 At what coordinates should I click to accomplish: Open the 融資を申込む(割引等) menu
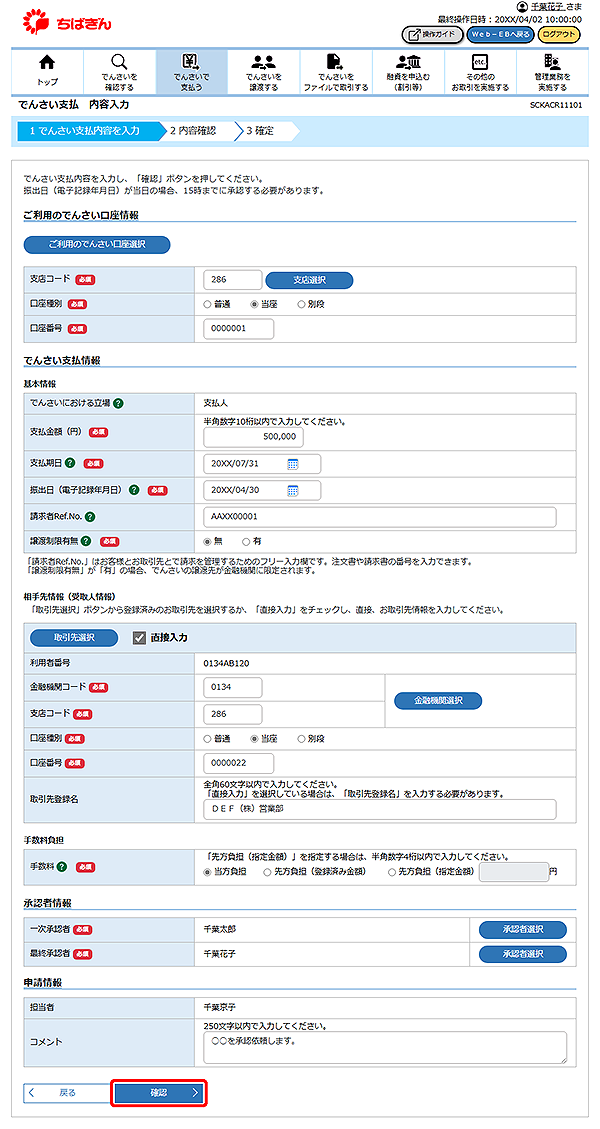[x=408, y=71]
